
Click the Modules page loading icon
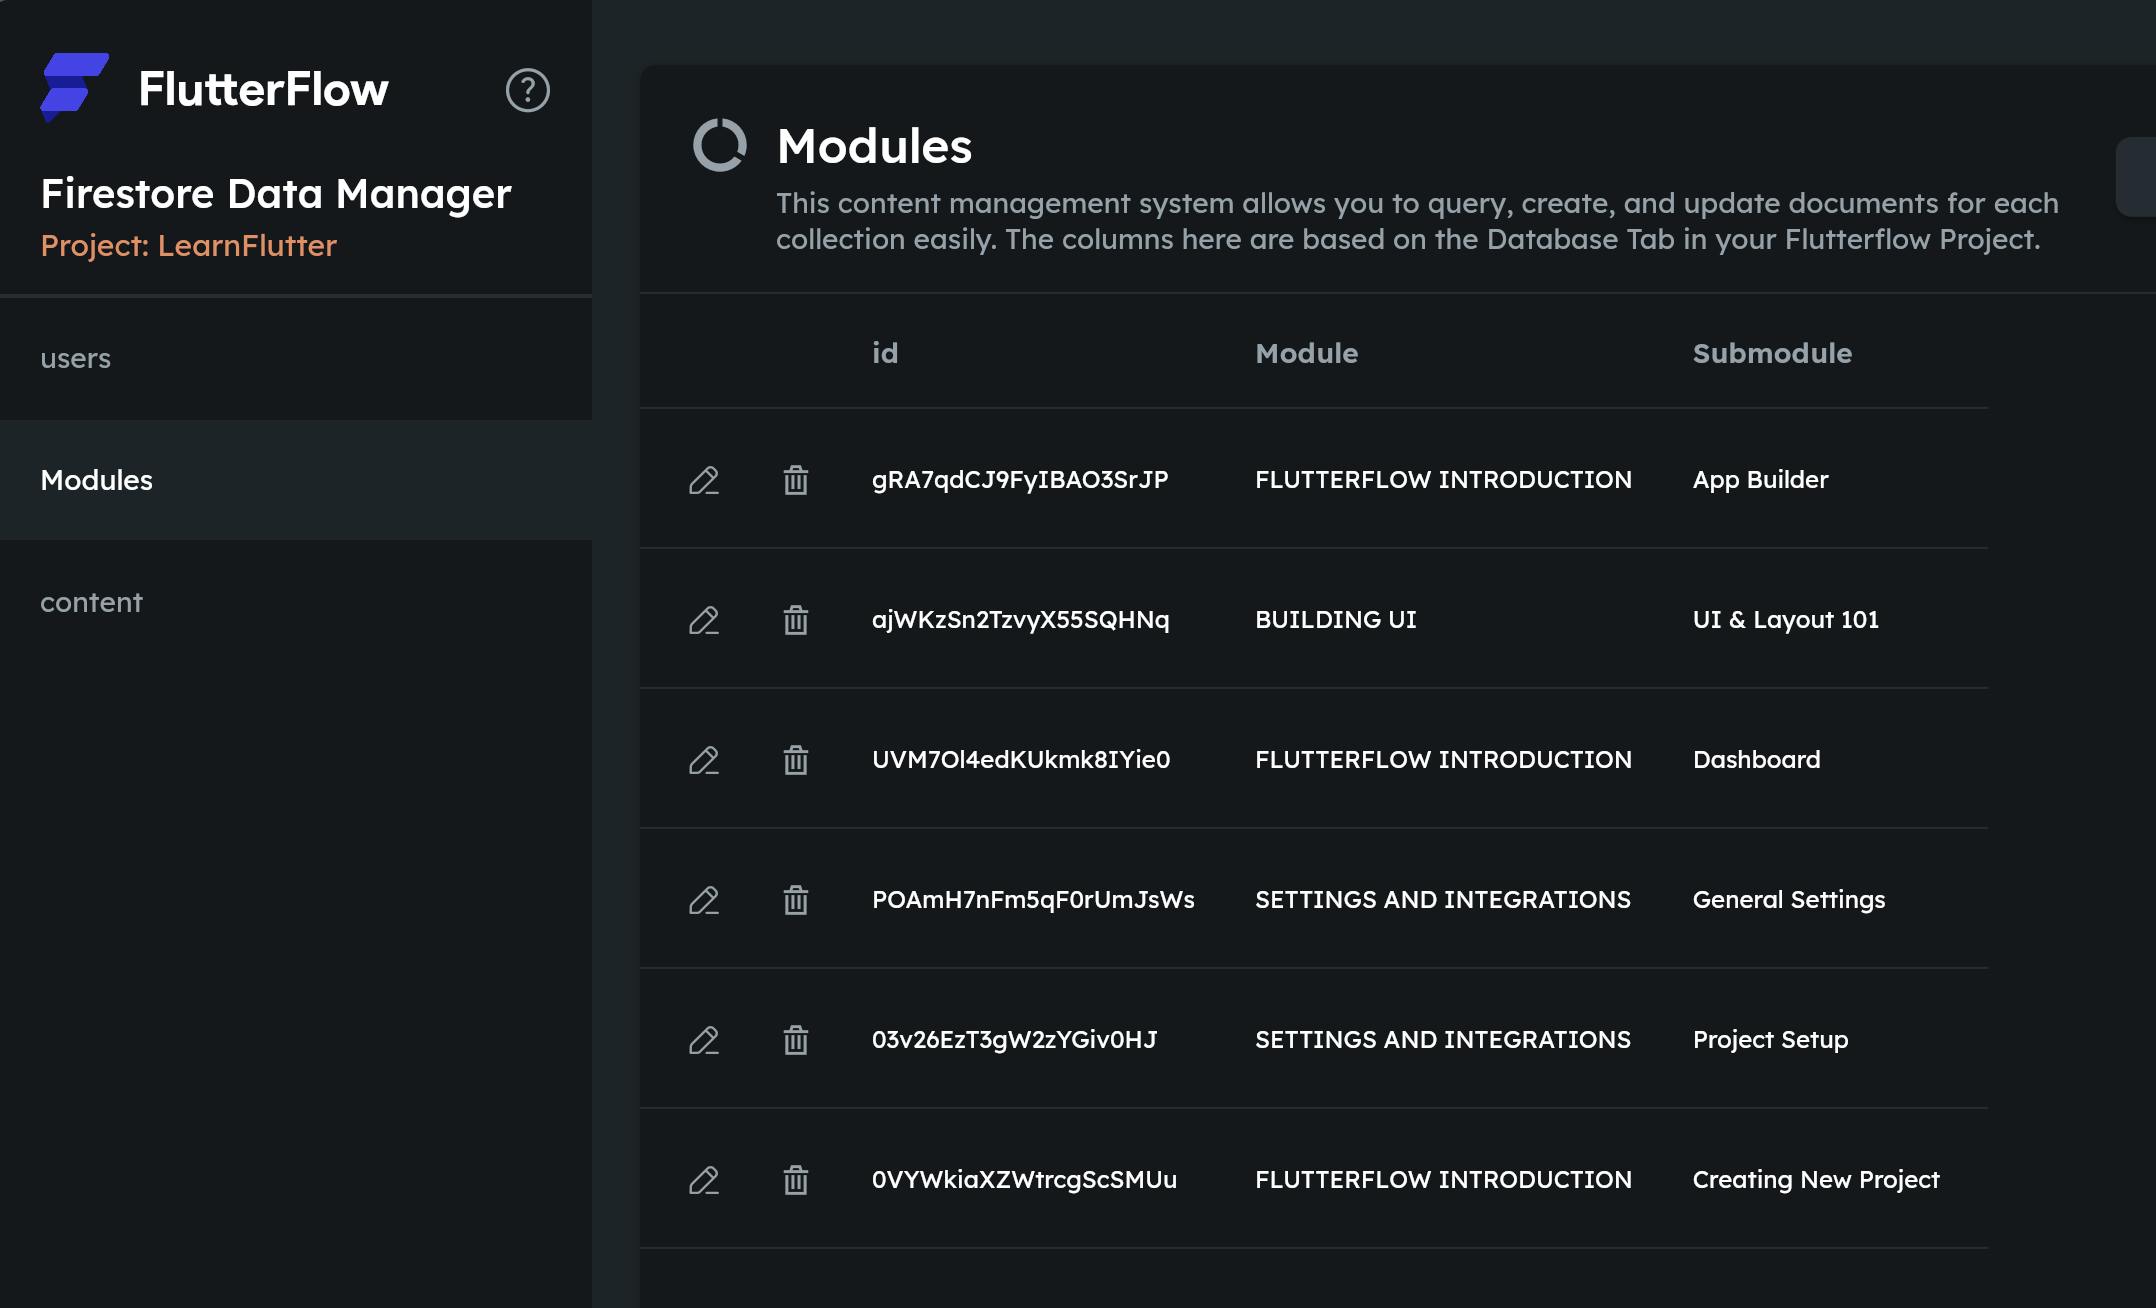(720, 145)
